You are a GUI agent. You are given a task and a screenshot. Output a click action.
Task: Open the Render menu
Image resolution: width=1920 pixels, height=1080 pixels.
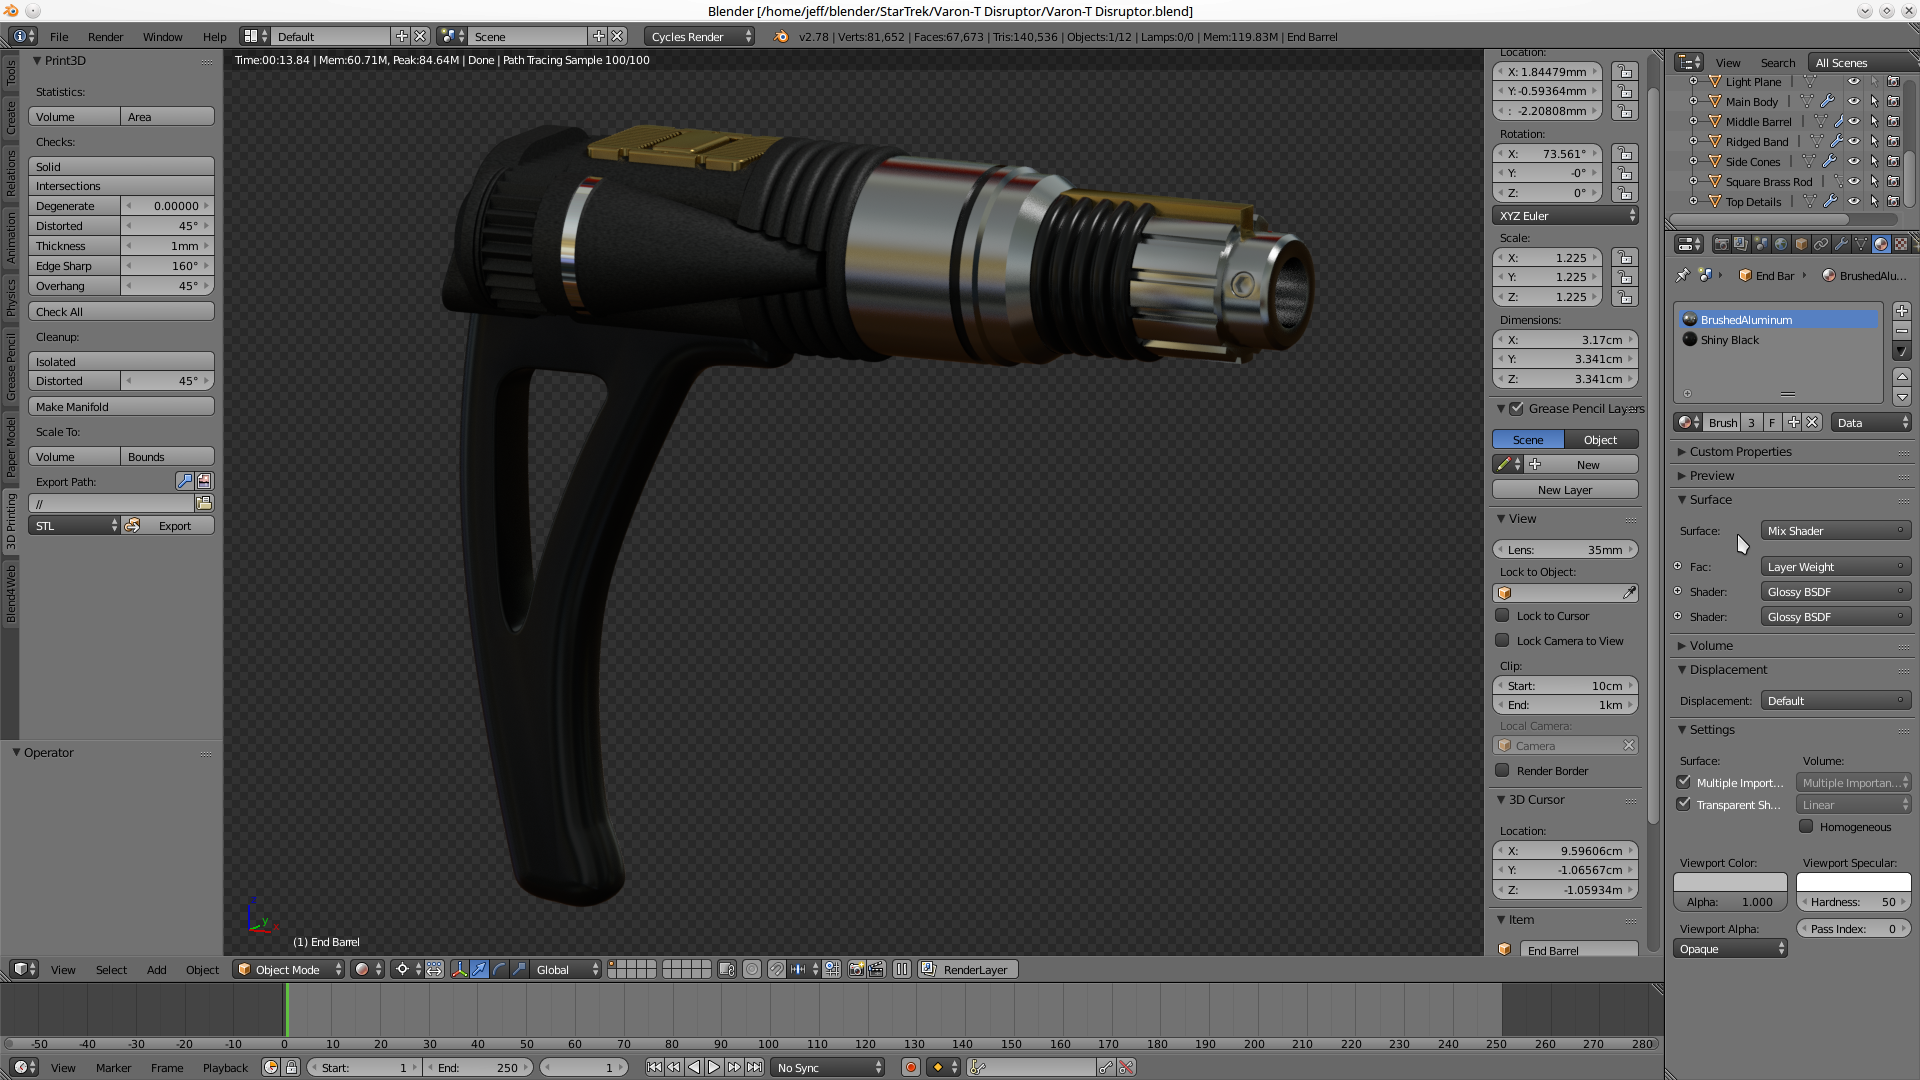tap(105, 36)
